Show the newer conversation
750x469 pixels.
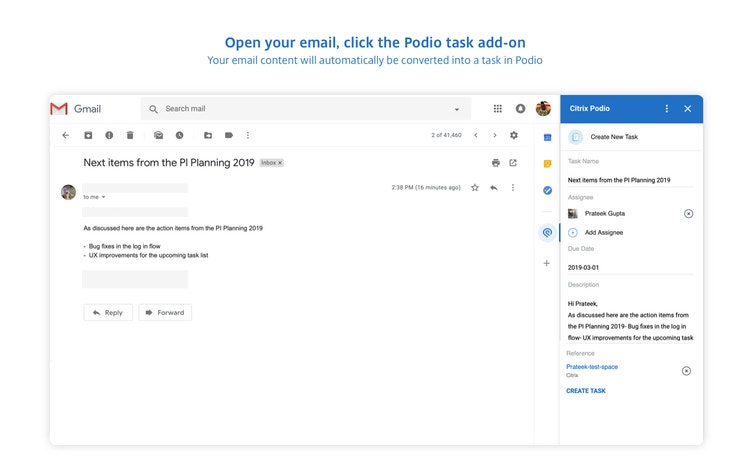(476, 135)
